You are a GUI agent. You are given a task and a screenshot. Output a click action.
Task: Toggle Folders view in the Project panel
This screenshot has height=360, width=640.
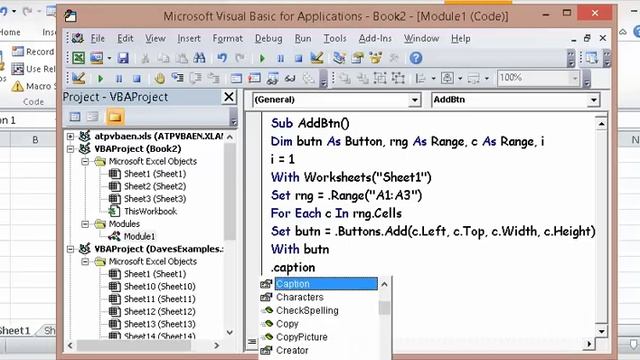tap(115, 117)
